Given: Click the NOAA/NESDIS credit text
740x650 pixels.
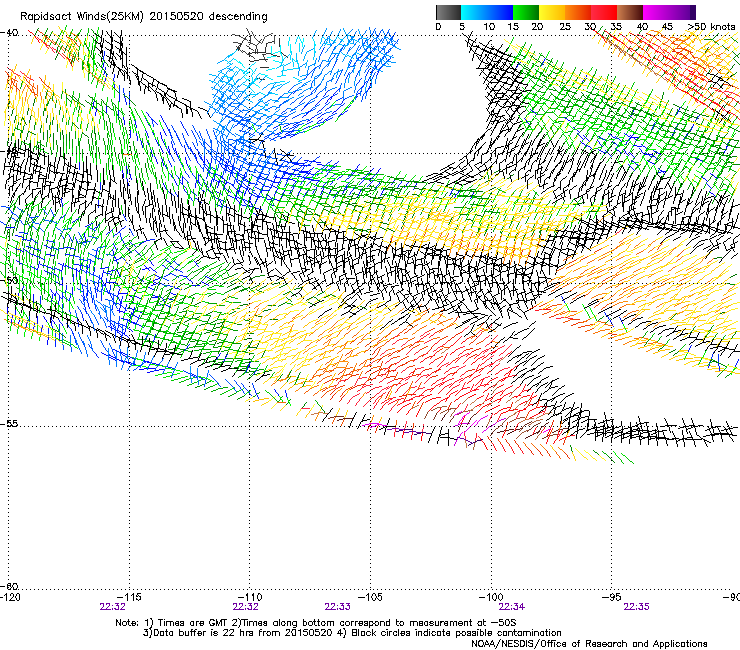Looking at the screenshot, I should (589, 644).
